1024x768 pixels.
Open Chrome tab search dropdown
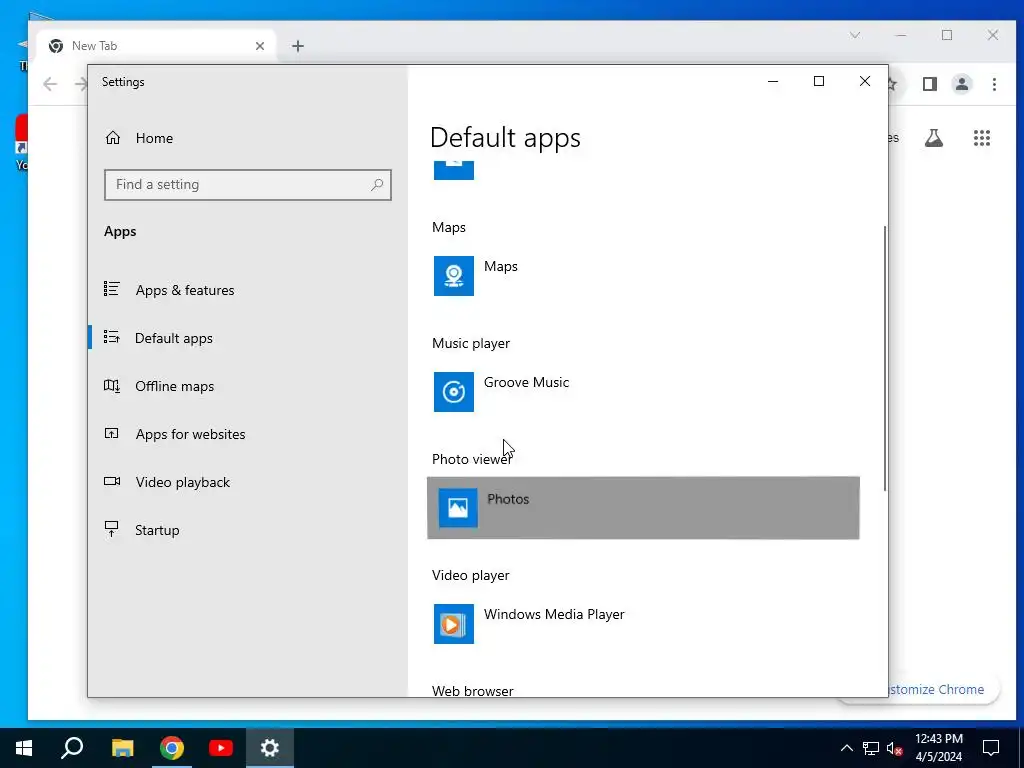(855, 35)
